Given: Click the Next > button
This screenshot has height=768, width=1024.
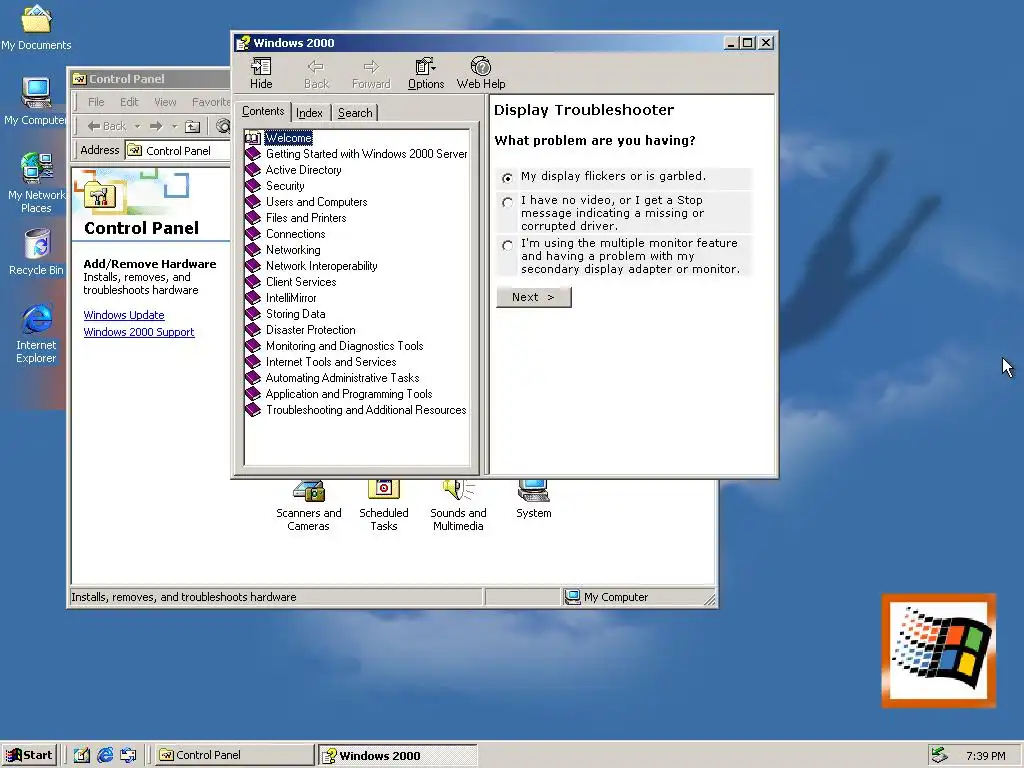Looking at the screenshot, I should click(534, 297).
